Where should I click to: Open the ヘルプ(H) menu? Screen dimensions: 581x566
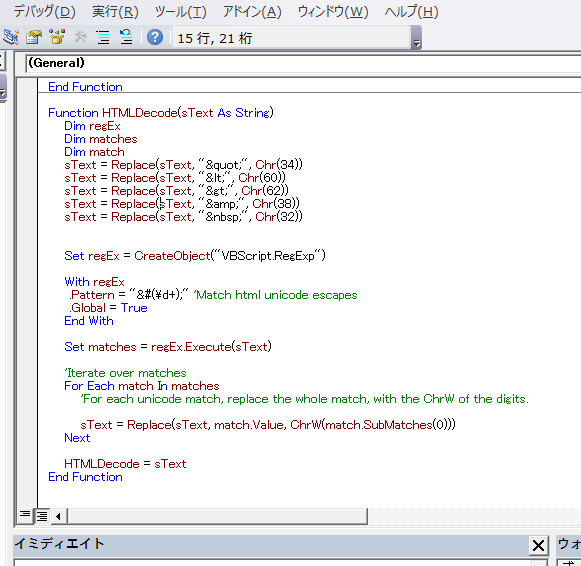[411, 12]
